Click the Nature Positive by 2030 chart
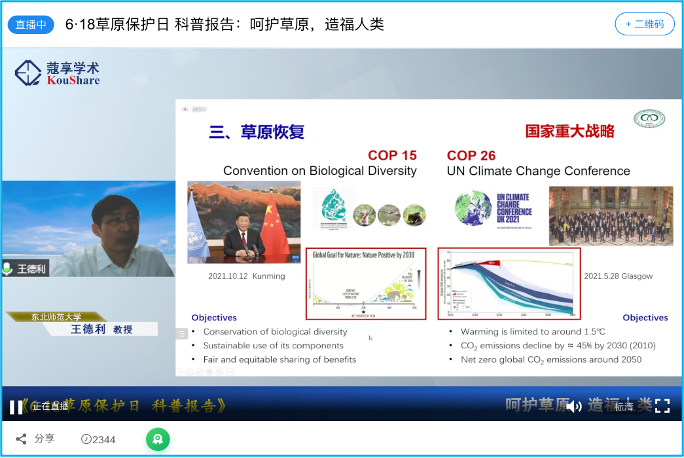 click(x=366, y=284)
